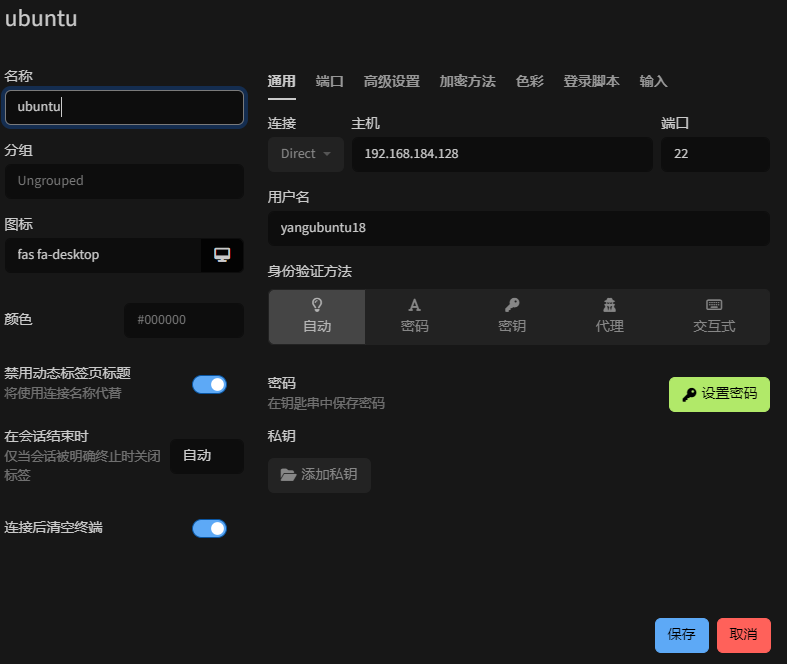Select the 密钥 key authentication option
Viewport: 787px width, 664px height.
(512, 316)
